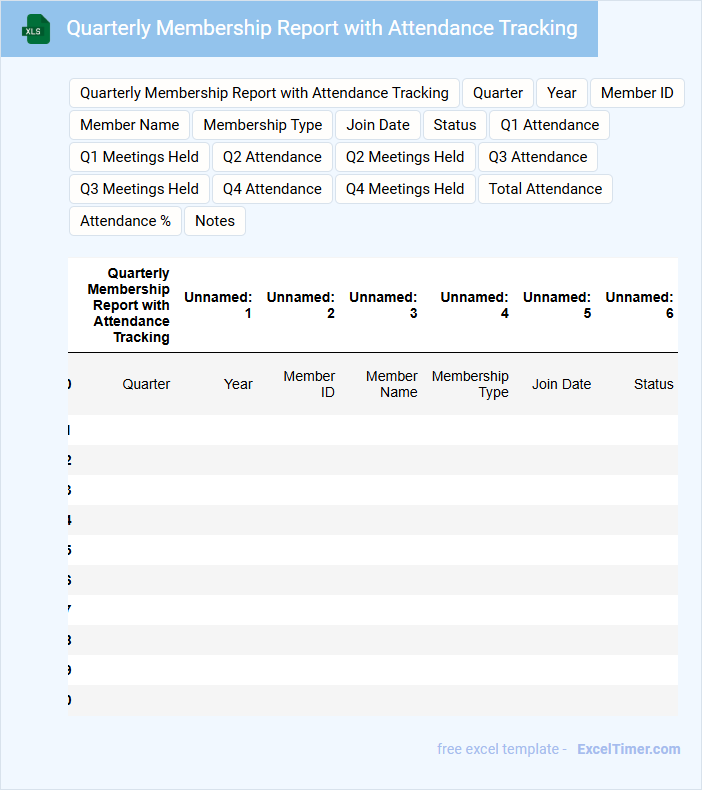
Task: Select the Attendance % tag
Action: point(125,221)
